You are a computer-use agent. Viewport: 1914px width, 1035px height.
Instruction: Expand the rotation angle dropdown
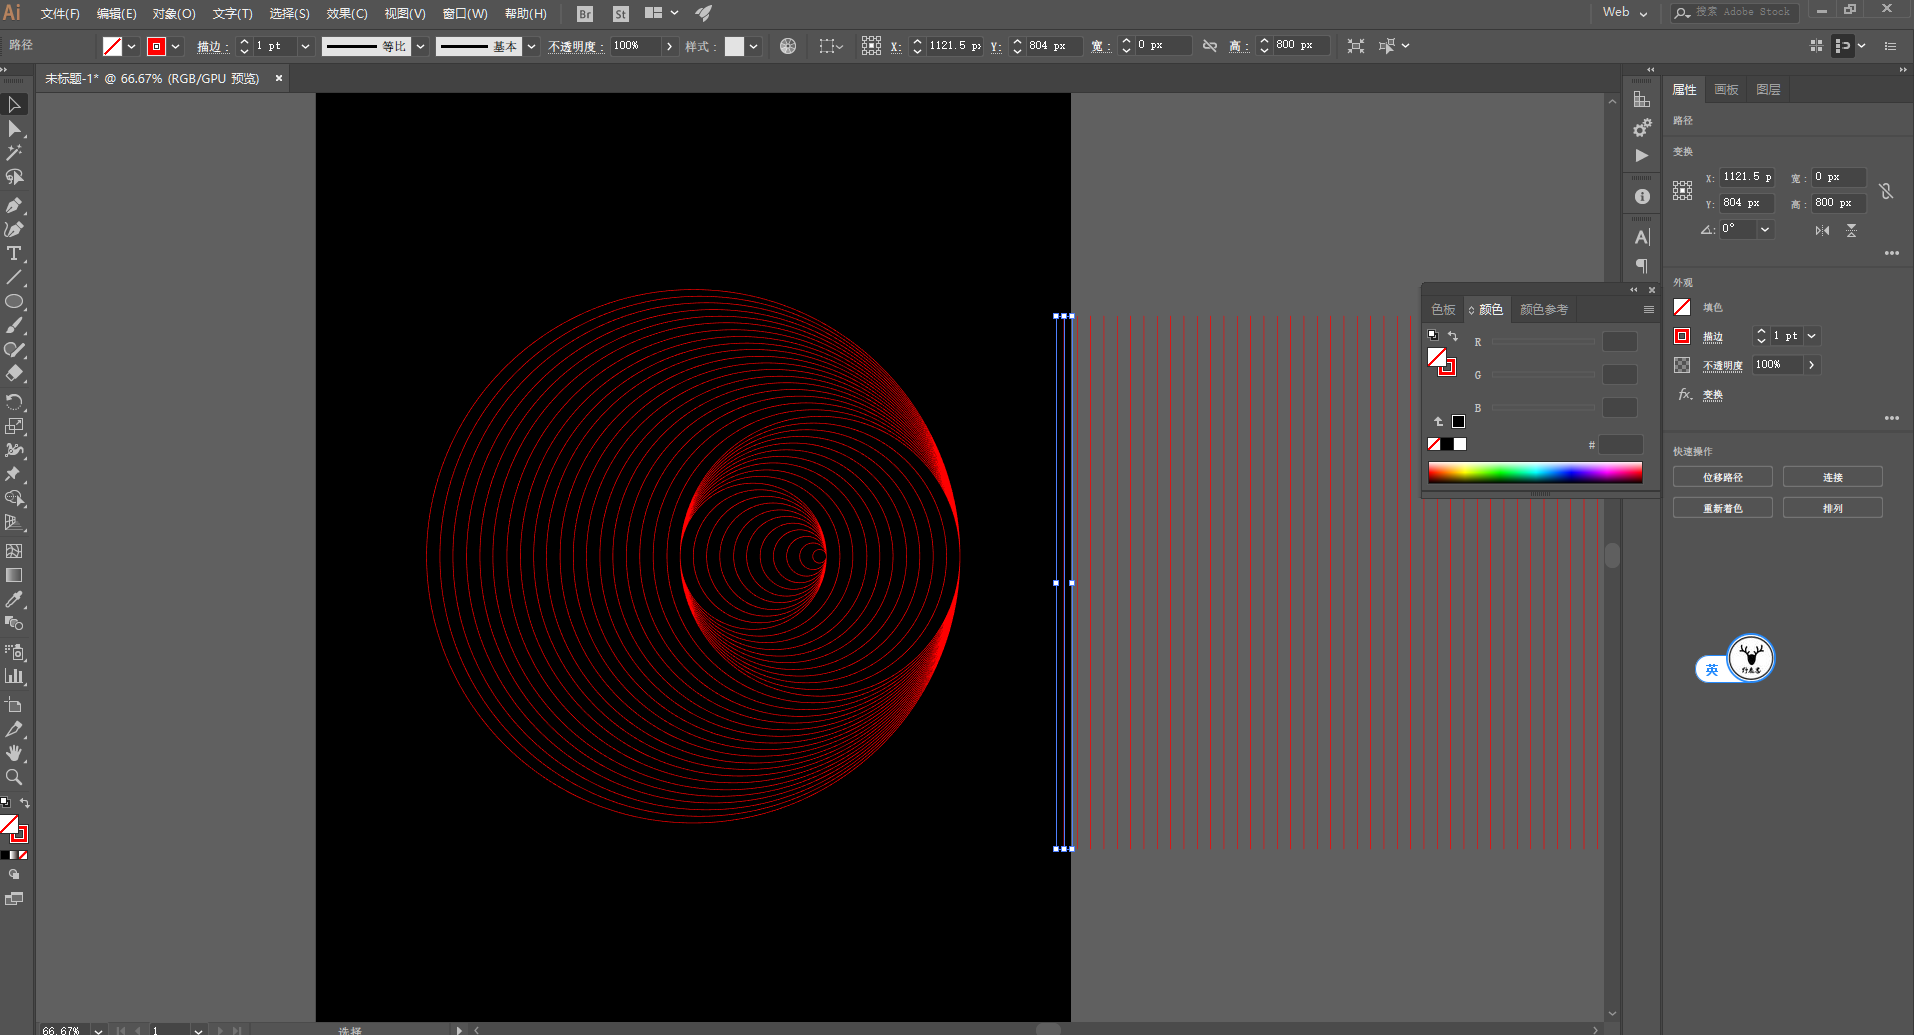tap(1765, 229)
